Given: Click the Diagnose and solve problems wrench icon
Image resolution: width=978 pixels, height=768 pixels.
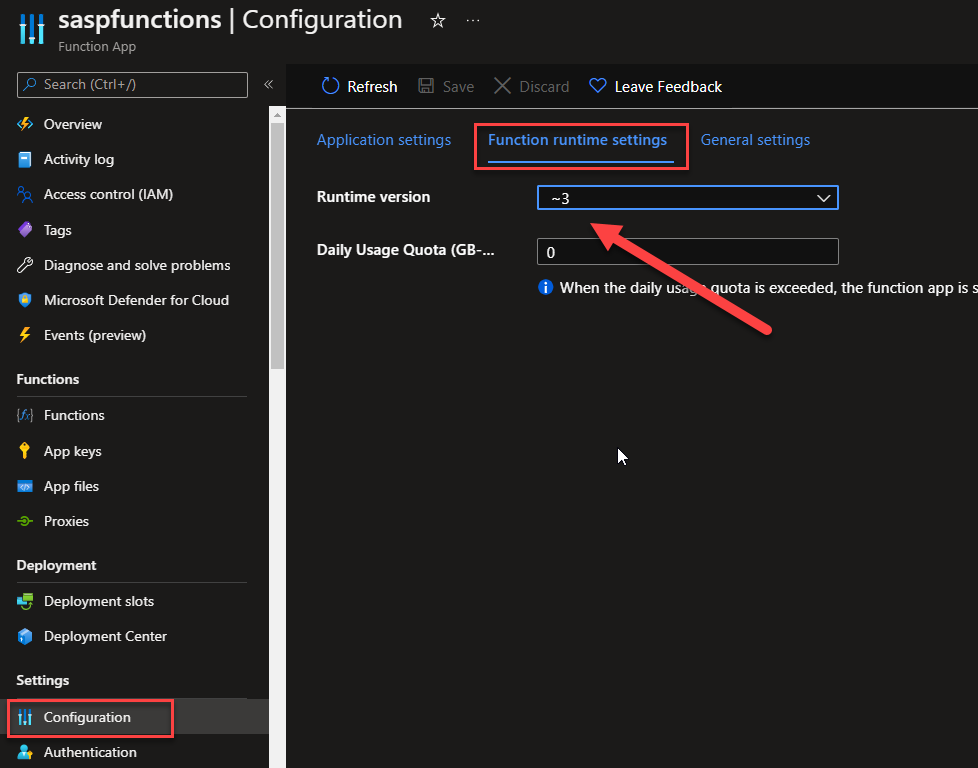Looking at the screenshot, I should coord(25,265).
